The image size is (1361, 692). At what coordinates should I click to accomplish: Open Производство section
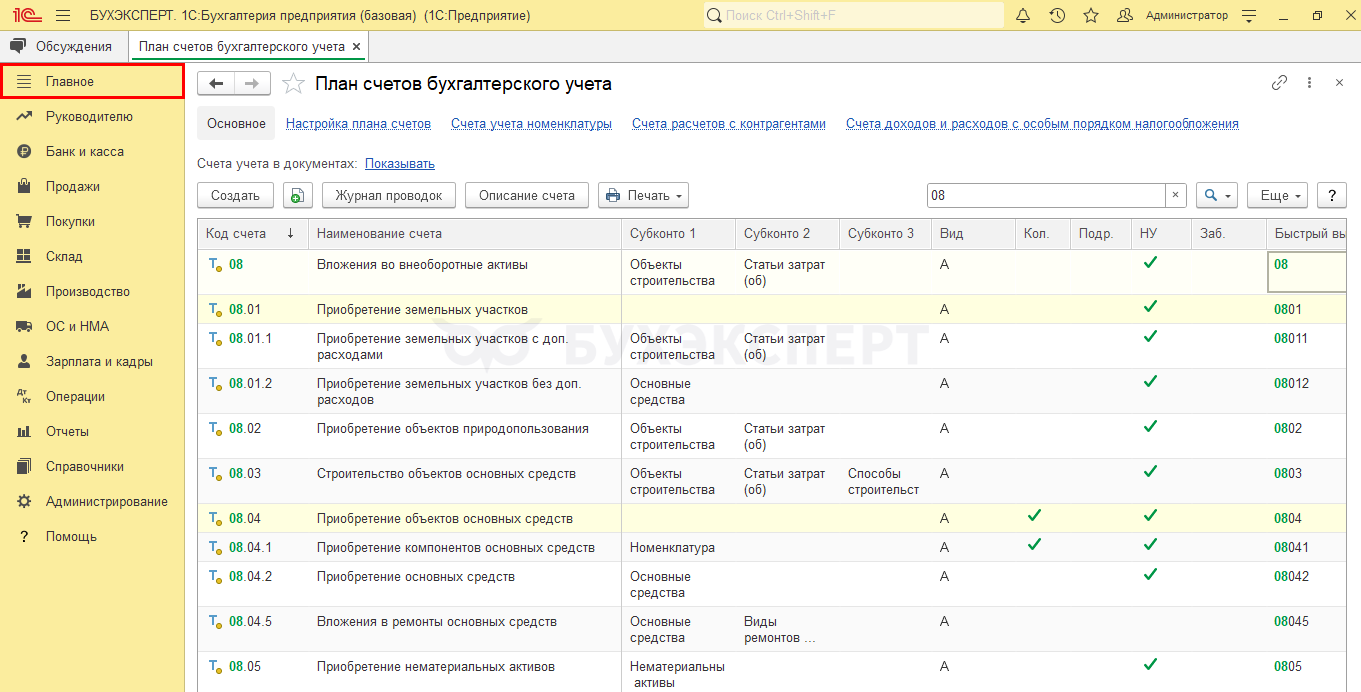pyautogui.click(x=92, y=291)
